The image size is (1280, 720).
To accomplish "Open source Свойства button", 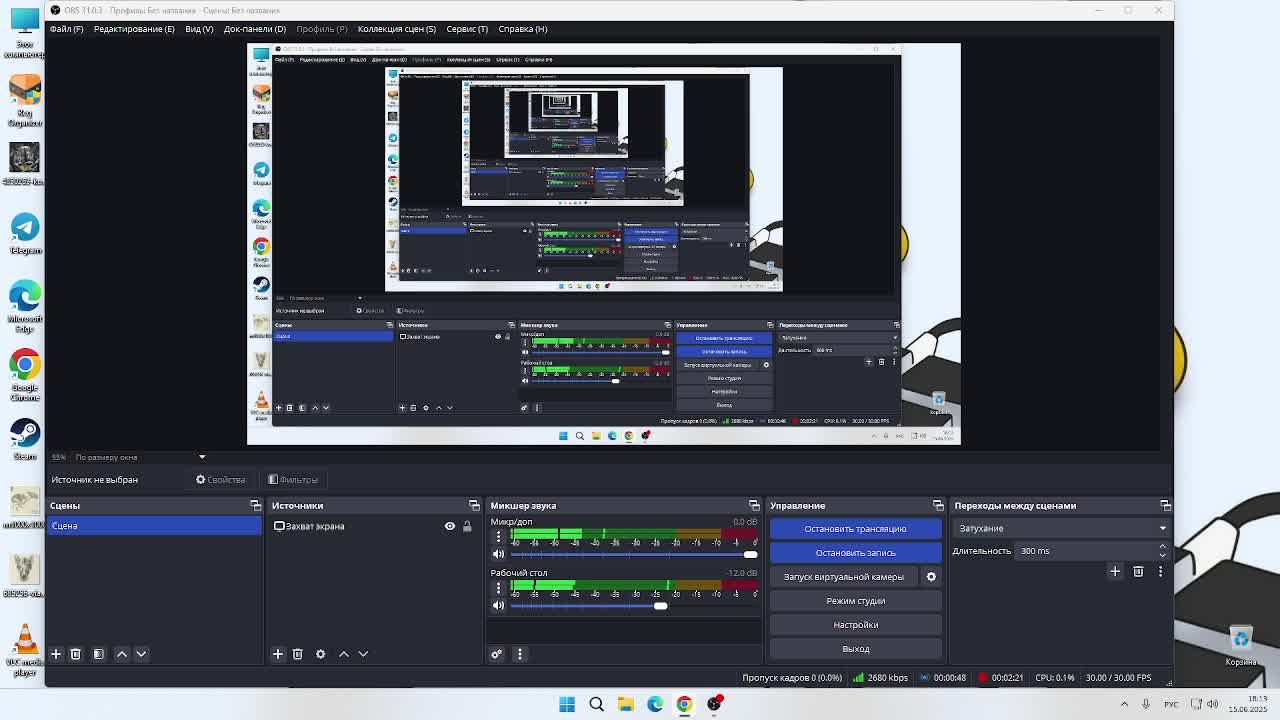I will pos(220,480).
